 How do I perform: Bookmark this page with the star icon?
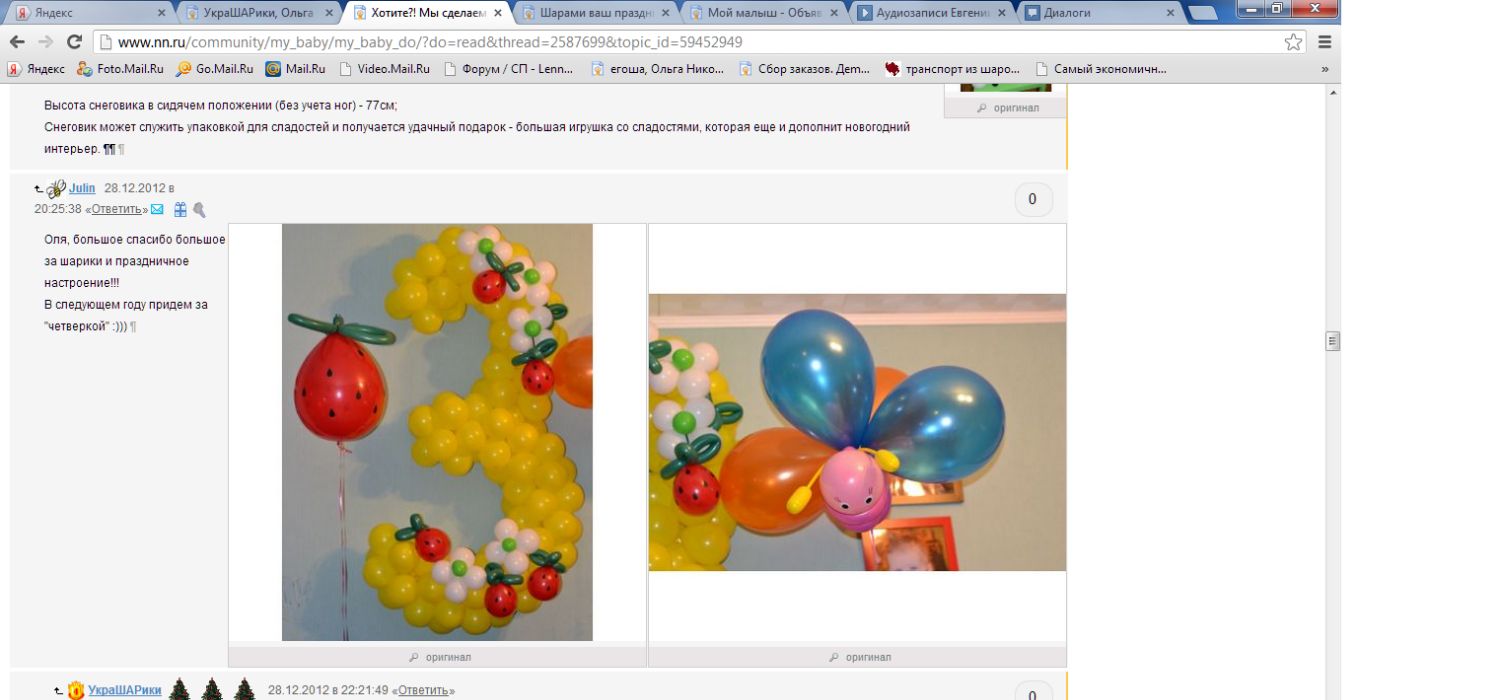click(x=1294, y=42)
